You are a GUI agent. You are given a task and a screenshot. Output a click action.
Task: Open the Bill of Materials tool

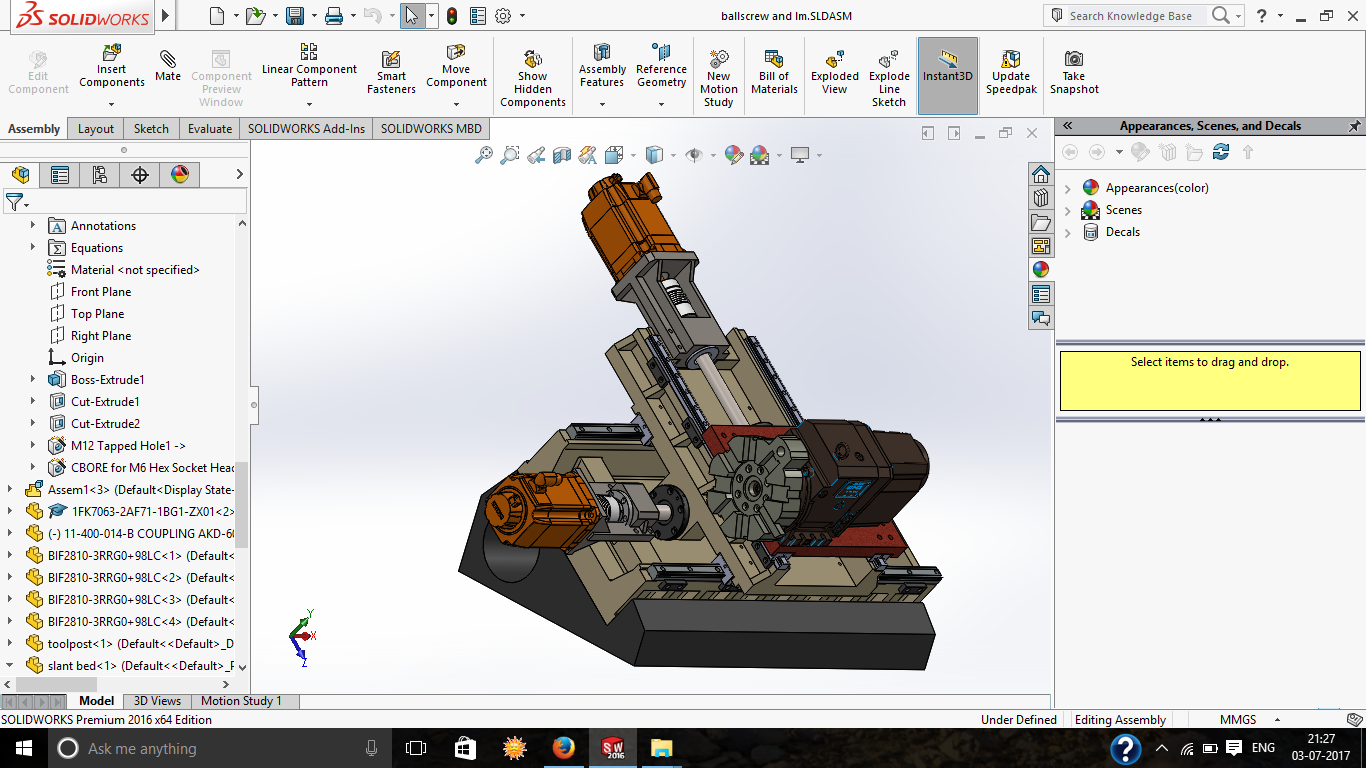click(774, 72)
